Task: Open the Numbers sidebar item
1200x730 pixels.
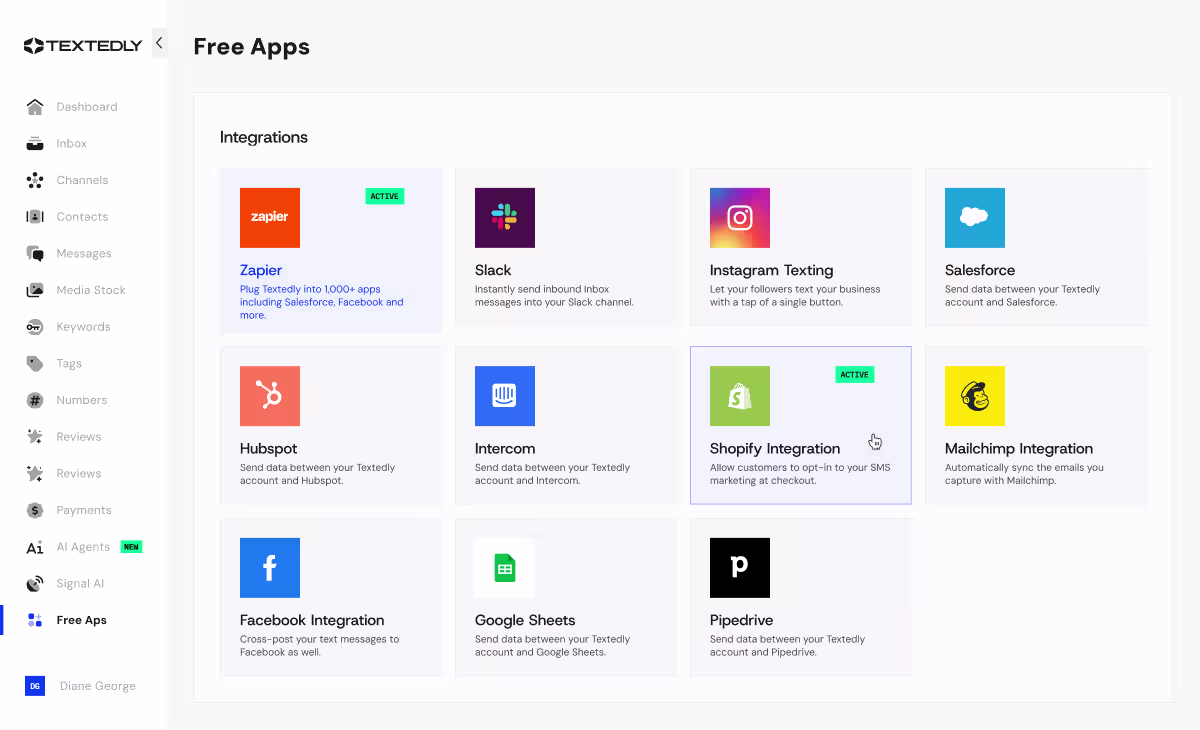Action: tap(82, 400)
